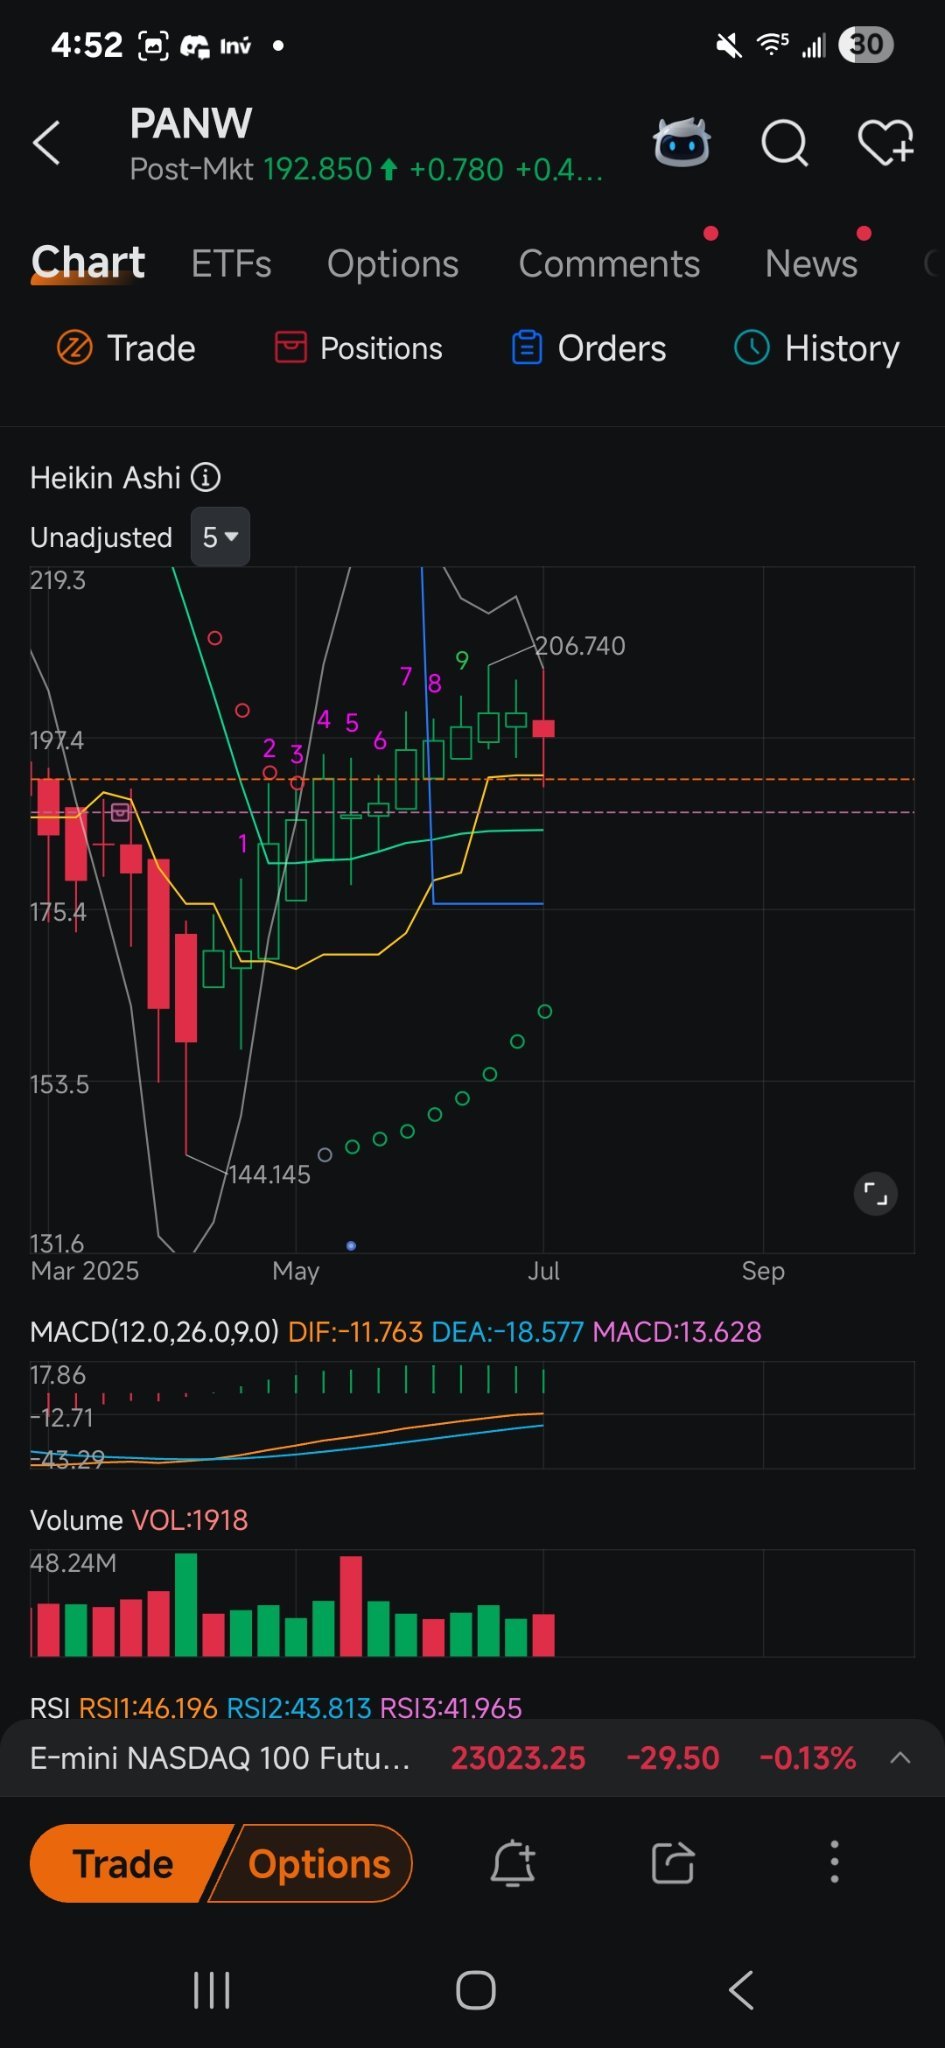Expand chart to fullscreen icon
Viewport: 945px width, 2048px height.
pyautogui.click(x=876, y=1194)
